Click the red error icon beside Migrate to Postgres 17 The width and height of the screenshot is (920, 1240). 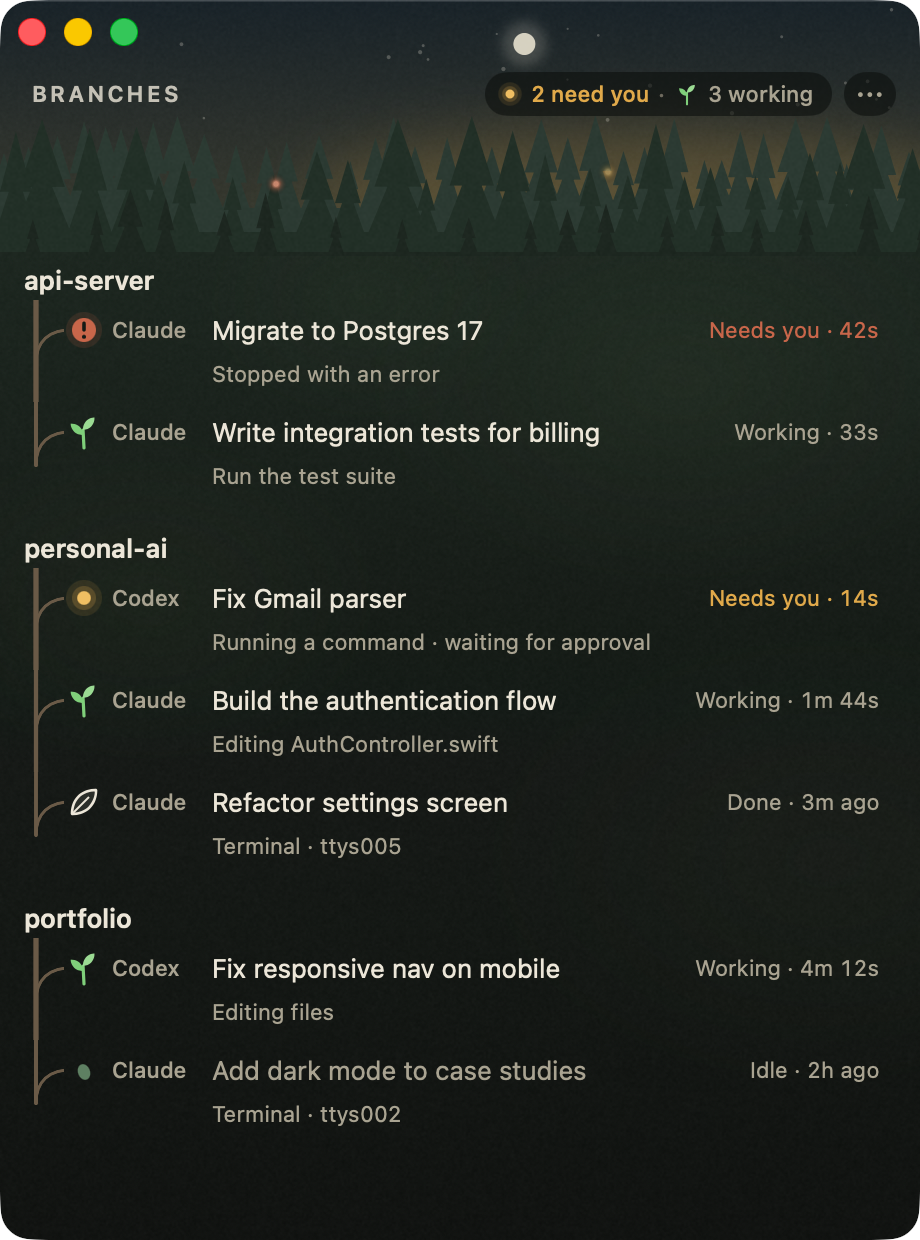point(84,330)
